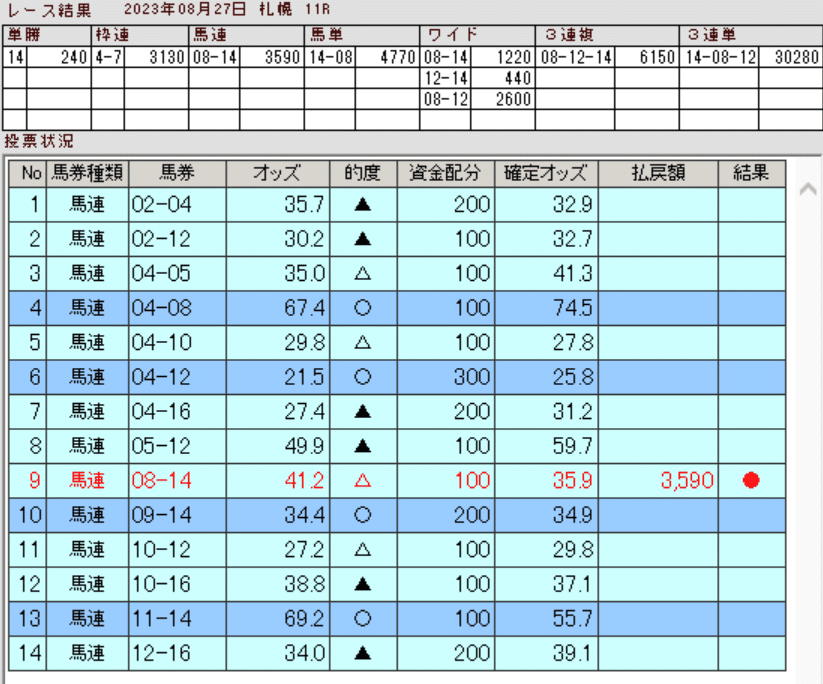This screenshot has width=823, height=684.
Task: Click the 39.1 confirmed odds value
Action: pos(573,654)
